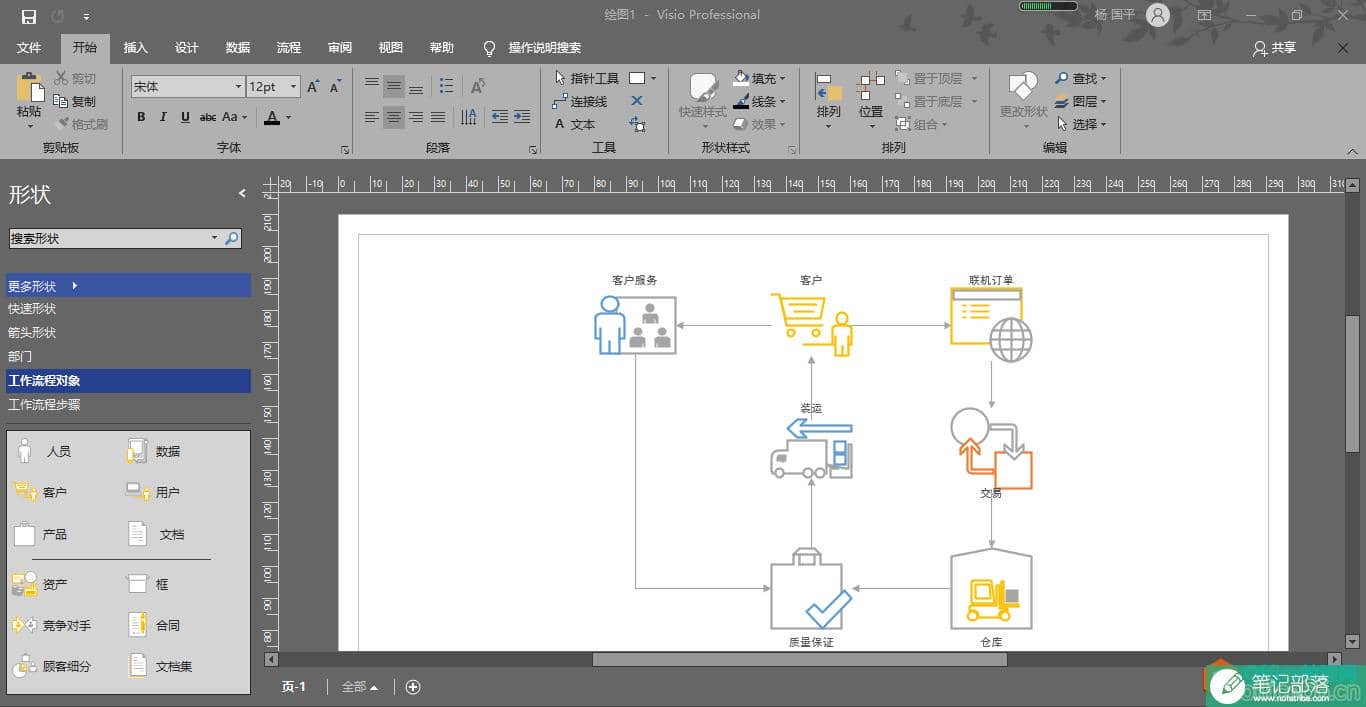Image resolution: width=1366 pixels, height=707 pixels.
Task: Switch to the 数据 ribbon tab
Action: point(238,47)
